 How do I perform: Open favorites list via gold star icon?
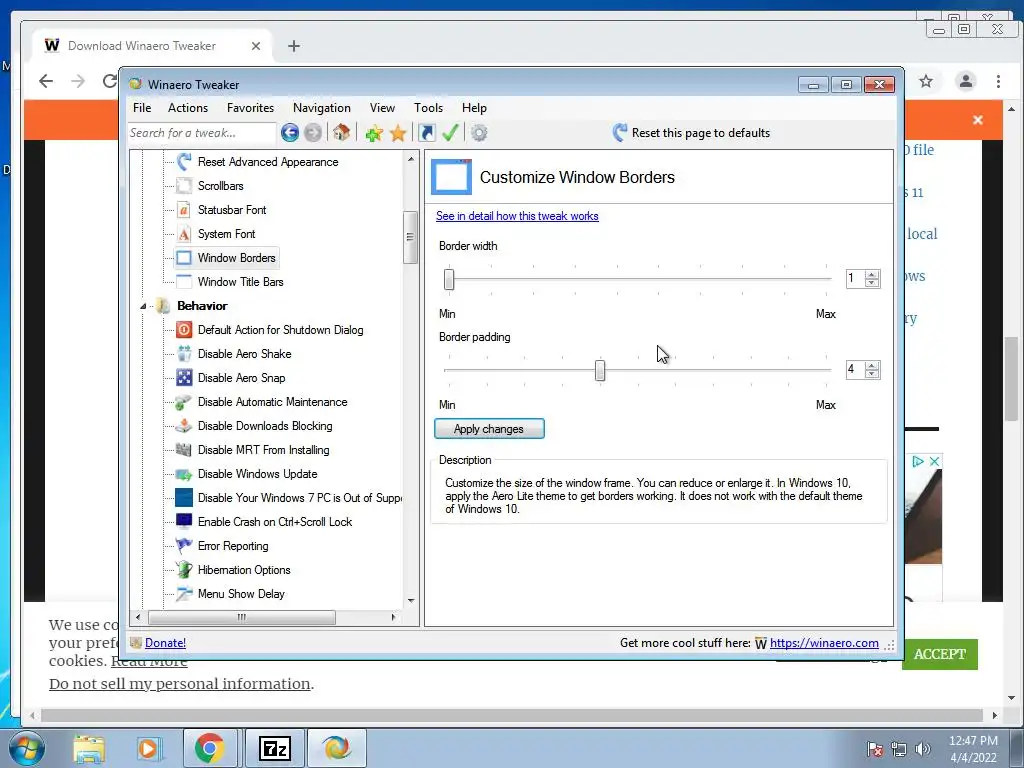click(x=398, y=133)
